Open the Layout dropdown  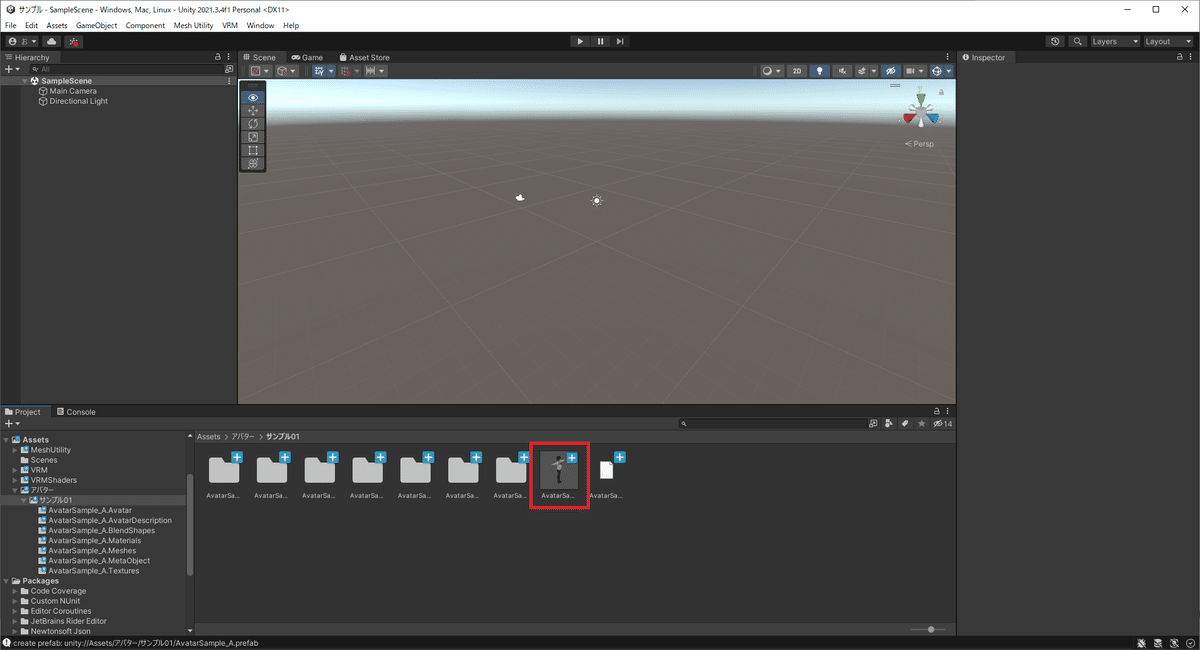(1167, 41)
